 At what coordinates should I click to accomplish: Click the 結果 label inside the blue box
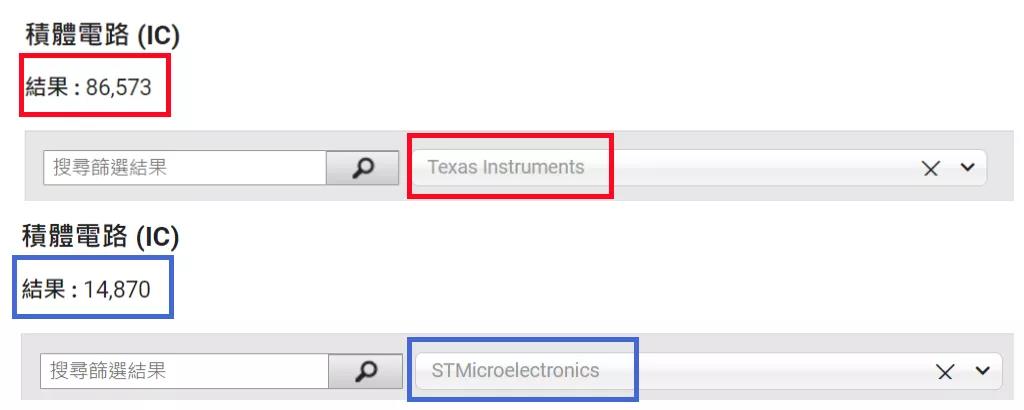pos(44,288)
